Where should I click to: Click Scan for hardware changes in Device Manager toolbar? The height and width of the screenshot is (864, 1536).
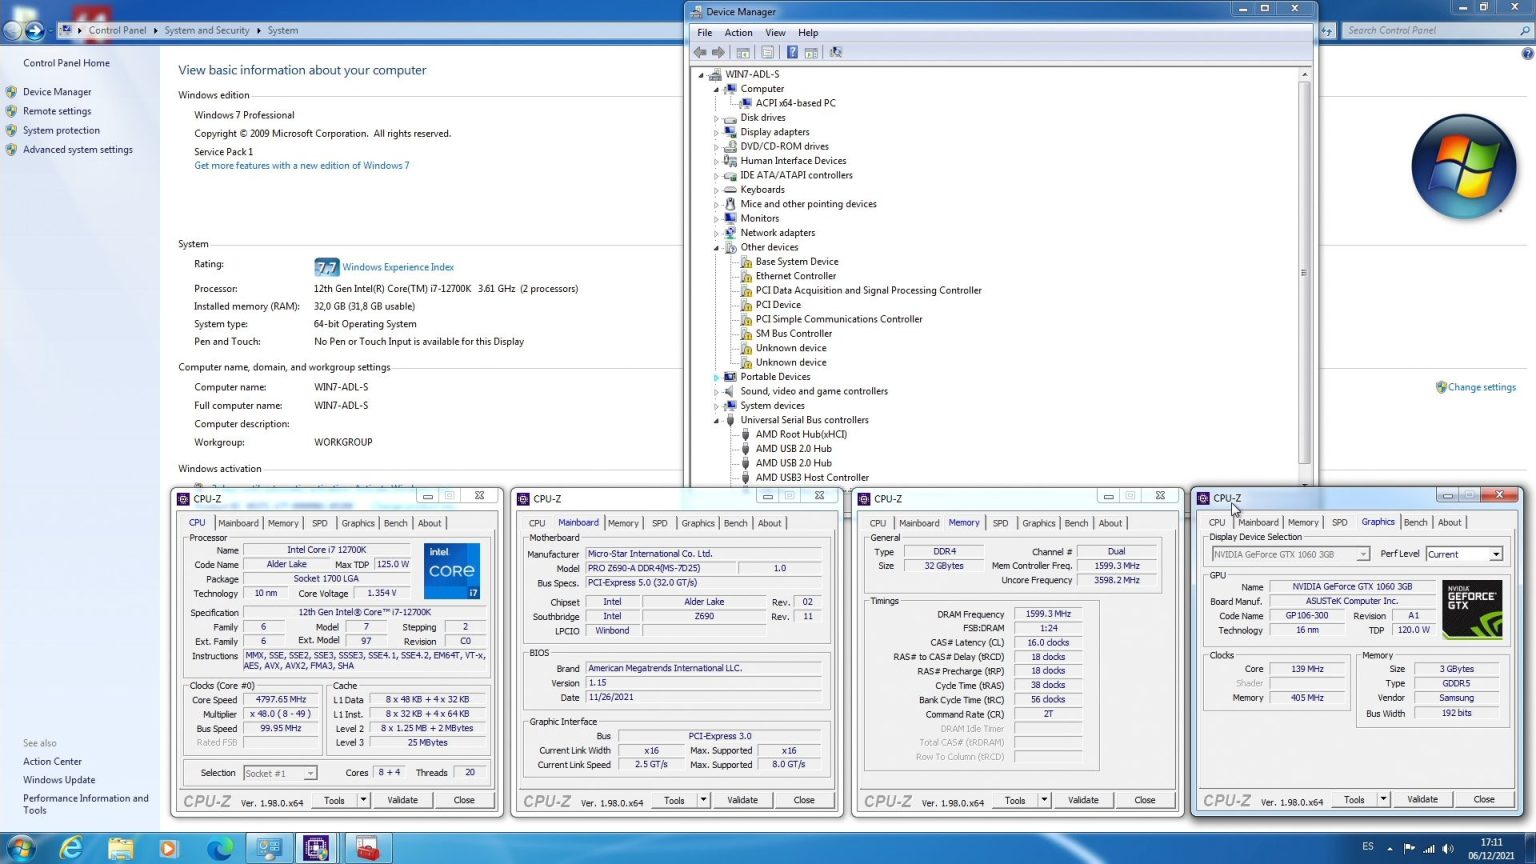(x=836, y=52)
